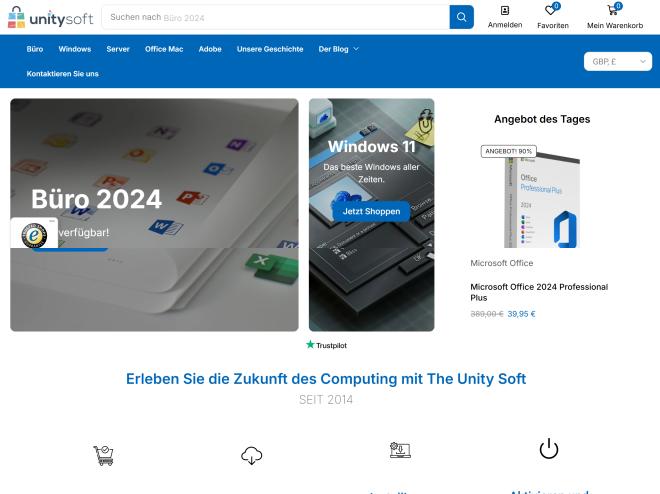Open the Adobe menu item
The height and width of the screenshot is (494, 660).
210,49
